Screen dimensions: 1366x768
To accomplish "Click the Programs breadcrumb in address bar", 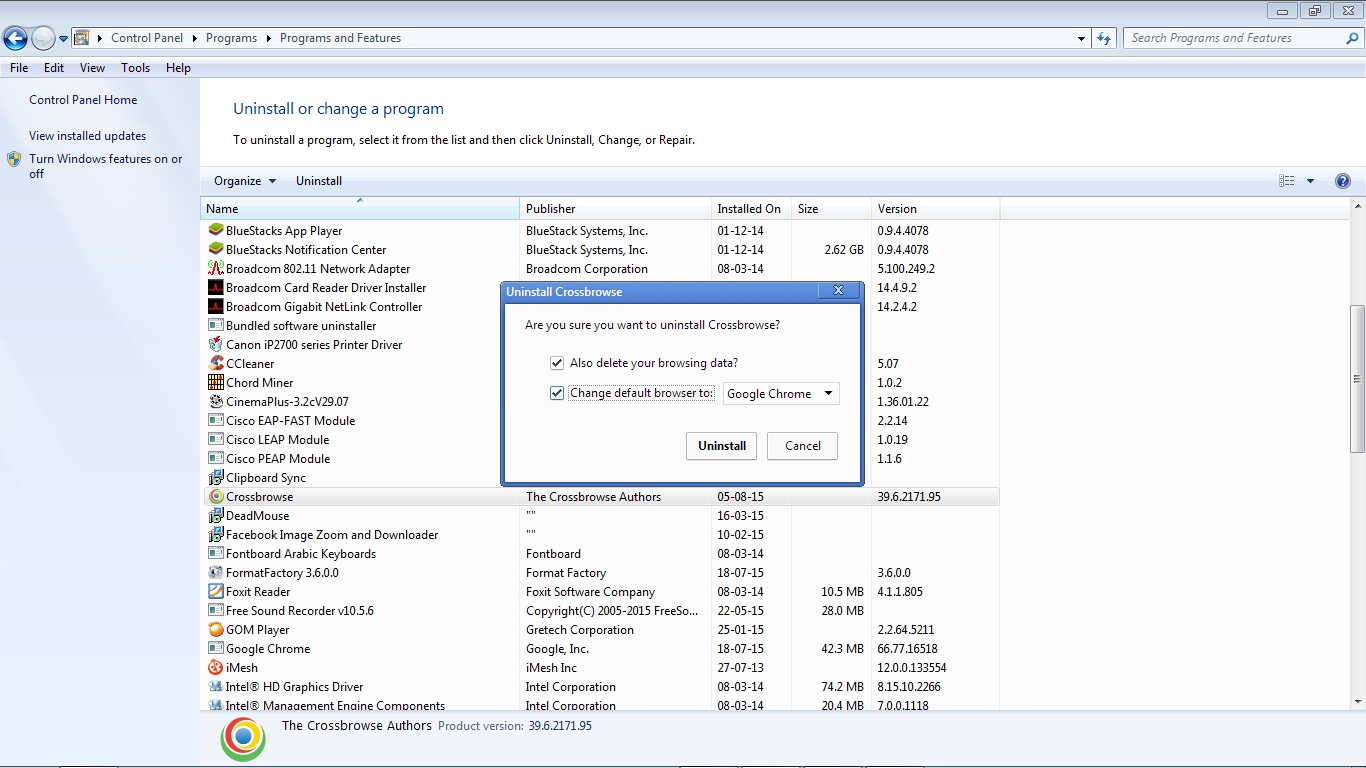I will tap(231, 38).
